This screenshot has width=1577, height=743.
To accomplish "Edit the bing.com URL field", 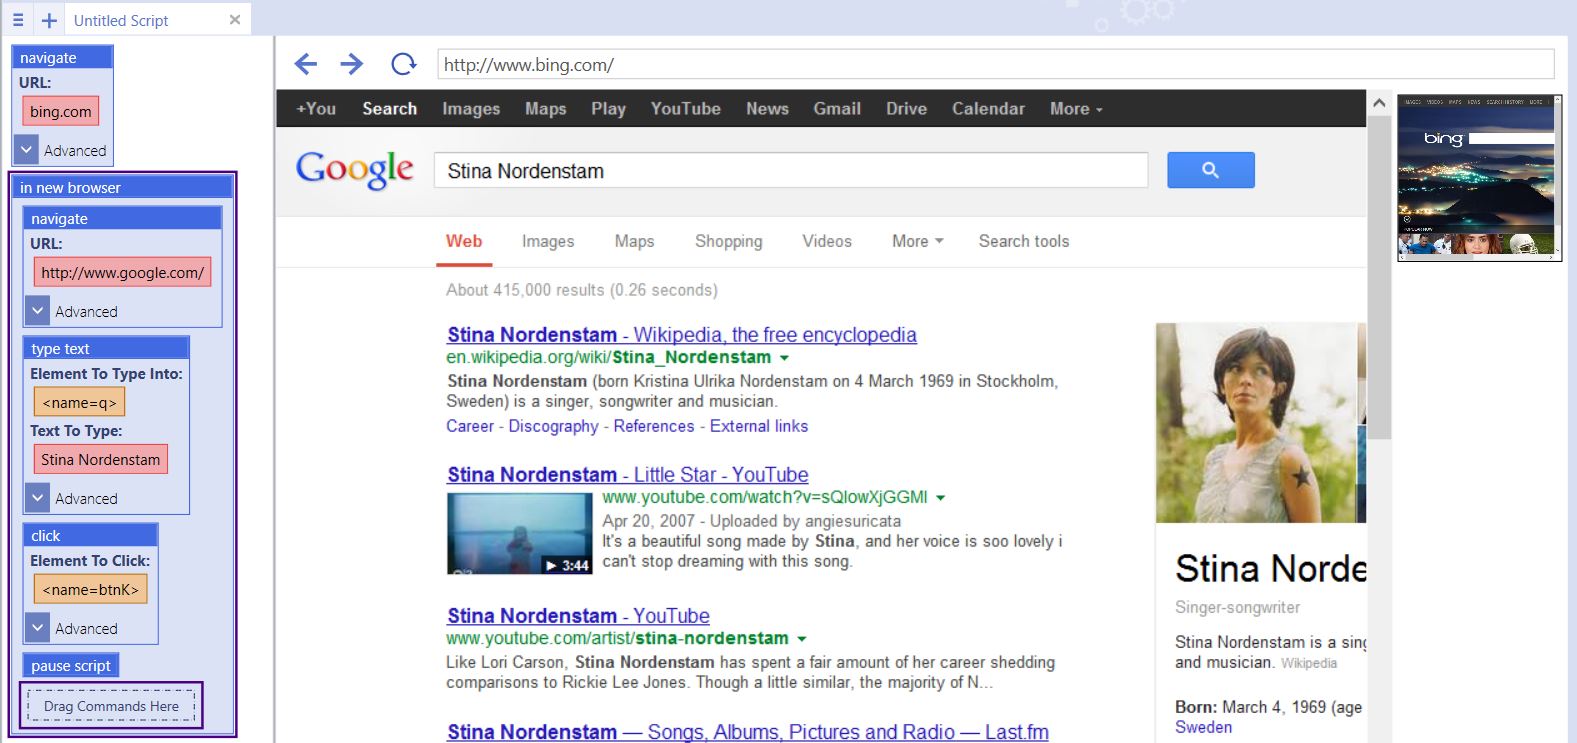I will point(61,112).
